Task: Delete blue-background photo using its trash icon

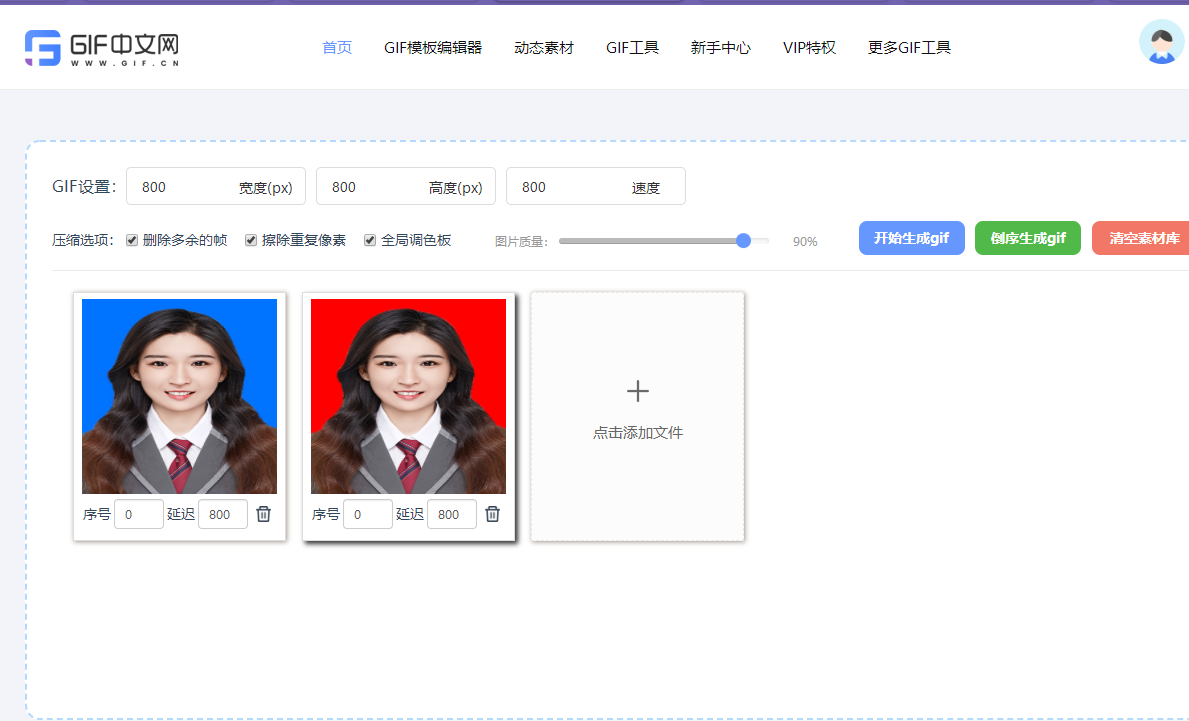Action: (263, 513)
